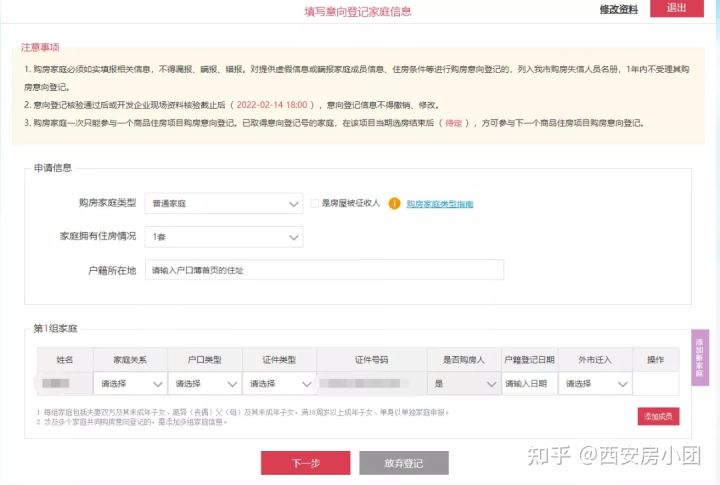Click the 操作 column header
Screen dimensions: 720x485
coord(656,360)
